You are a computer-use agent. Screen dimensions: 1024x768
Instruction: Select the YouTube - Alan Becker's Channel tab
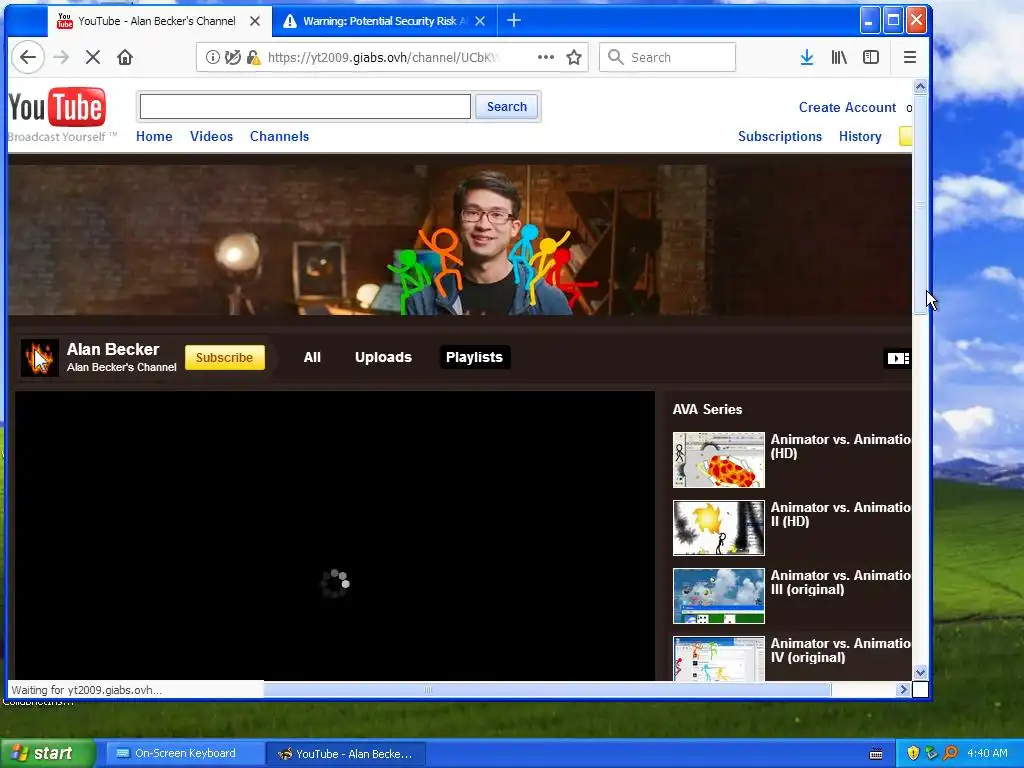(157, 21)
